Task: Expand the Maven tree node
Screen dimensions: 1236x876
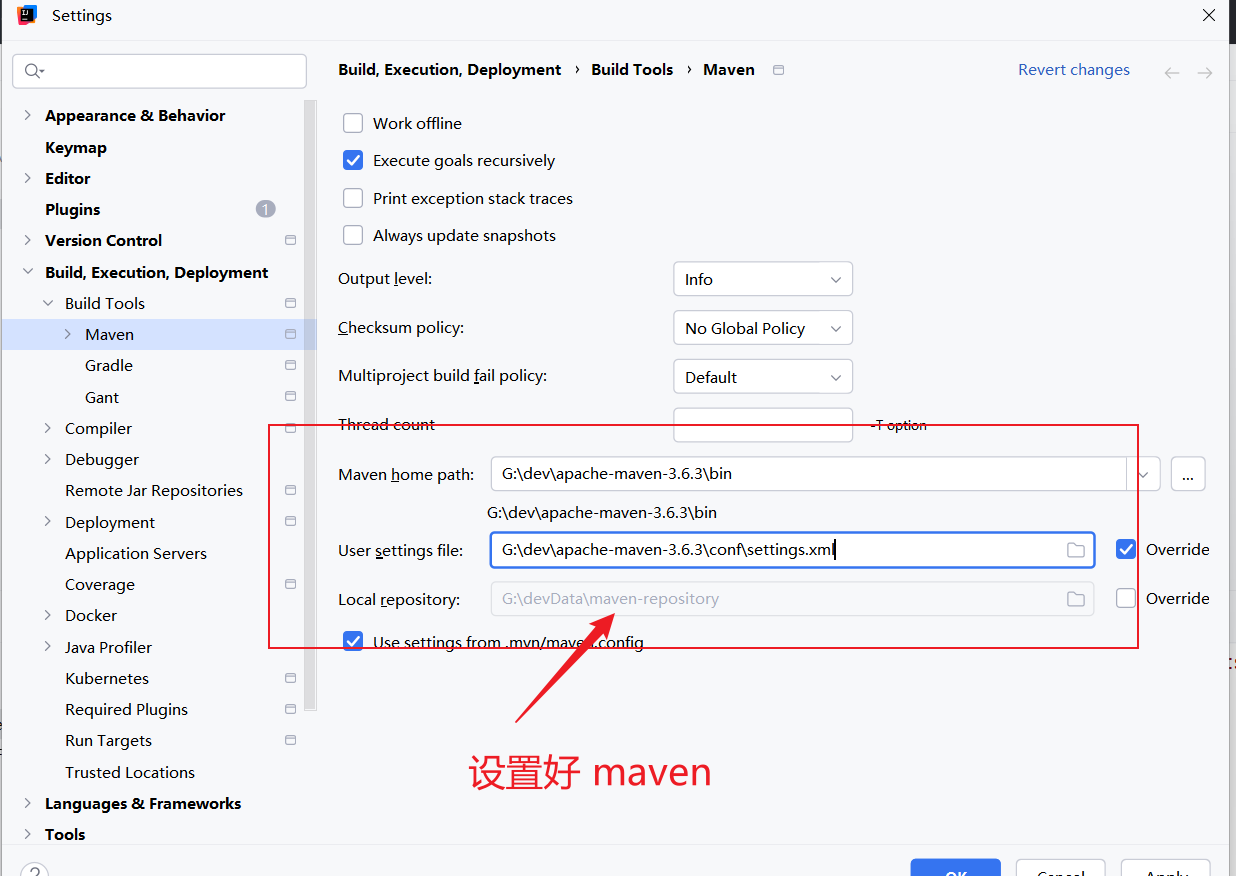Action: (x=68, y=334)
